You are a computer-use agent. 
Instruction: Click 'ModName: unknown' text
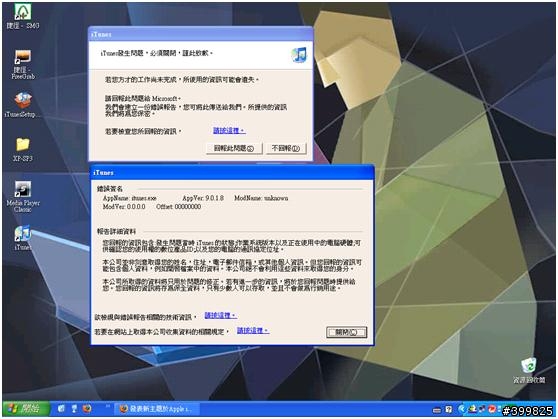261,198
